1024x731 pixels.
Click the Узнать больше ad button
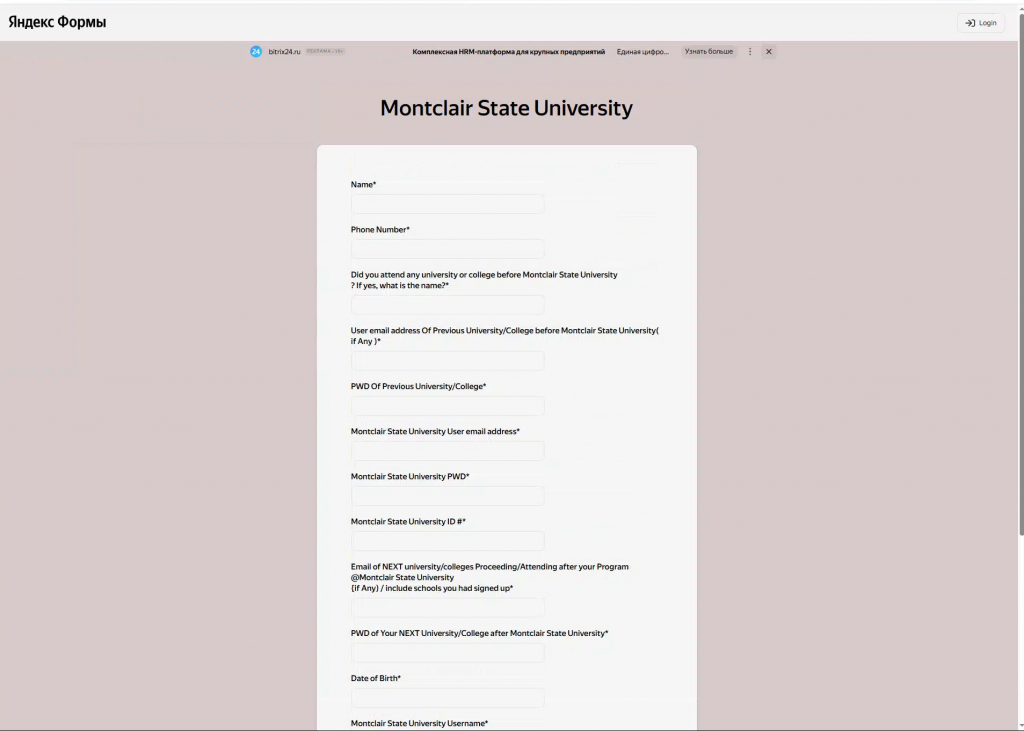point(708,51)
